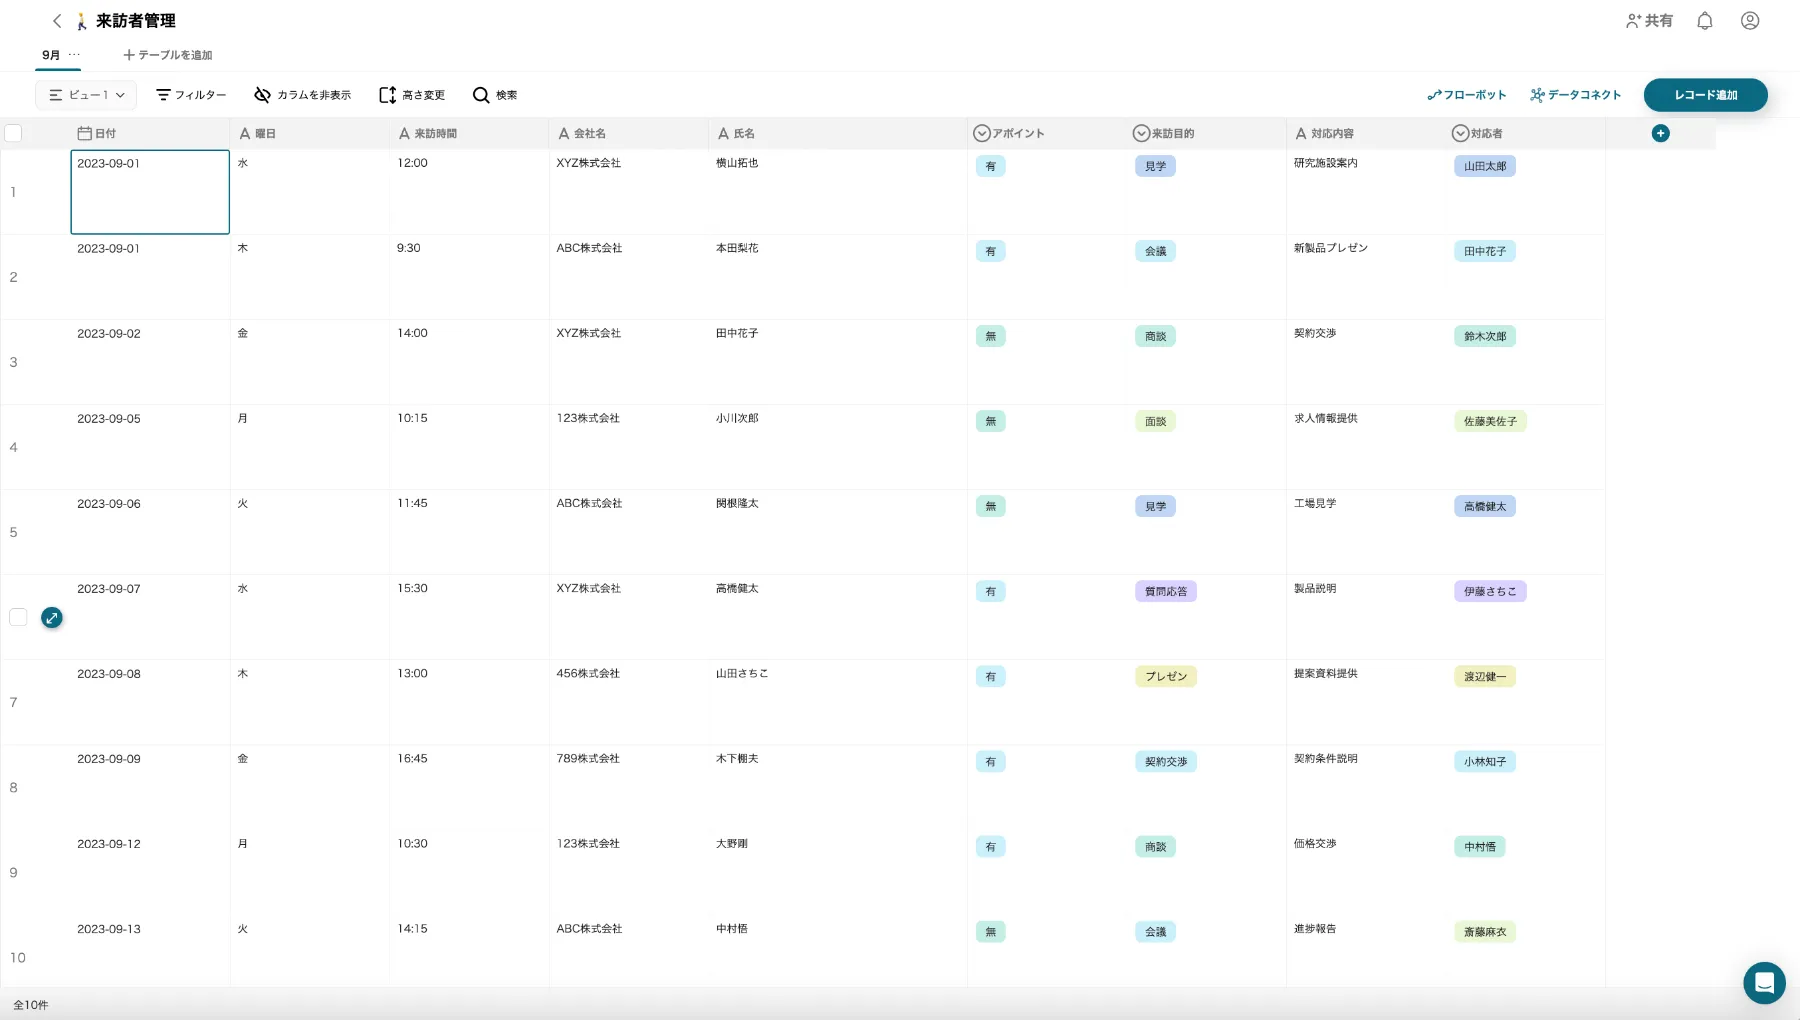Viewport: 1800px width, 1020px height.
Task: Click the 佐藤美佐子 responder tag
Action: [1490, 421]
